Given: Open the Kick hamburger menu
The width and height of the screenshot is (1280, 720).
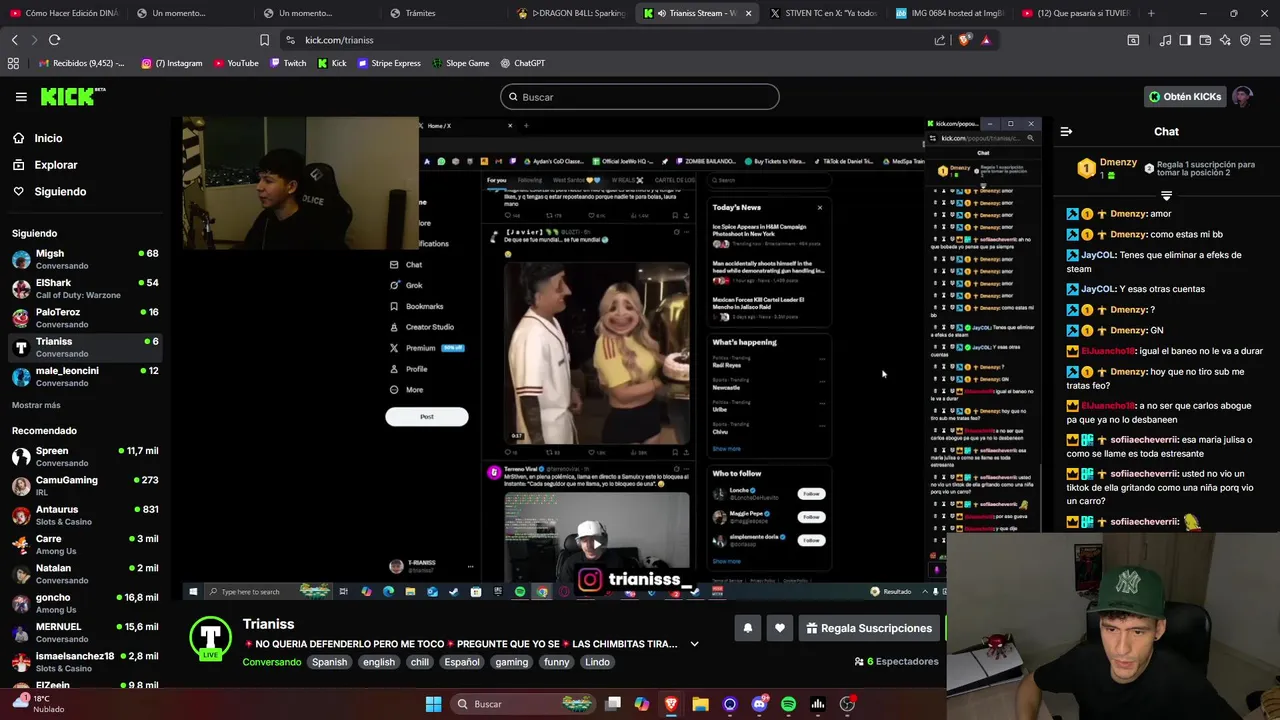Looking at the screenshot, I should 21,97.
